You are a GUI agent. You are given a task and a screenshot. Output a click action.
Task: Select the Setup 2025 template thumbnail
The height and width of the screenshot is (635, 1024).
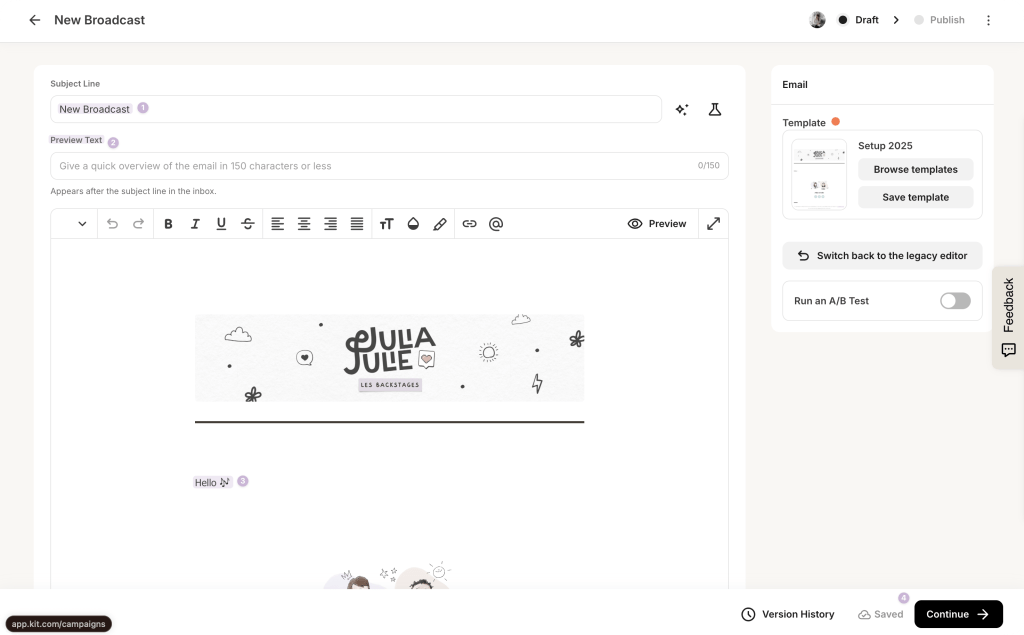(818, 172)
